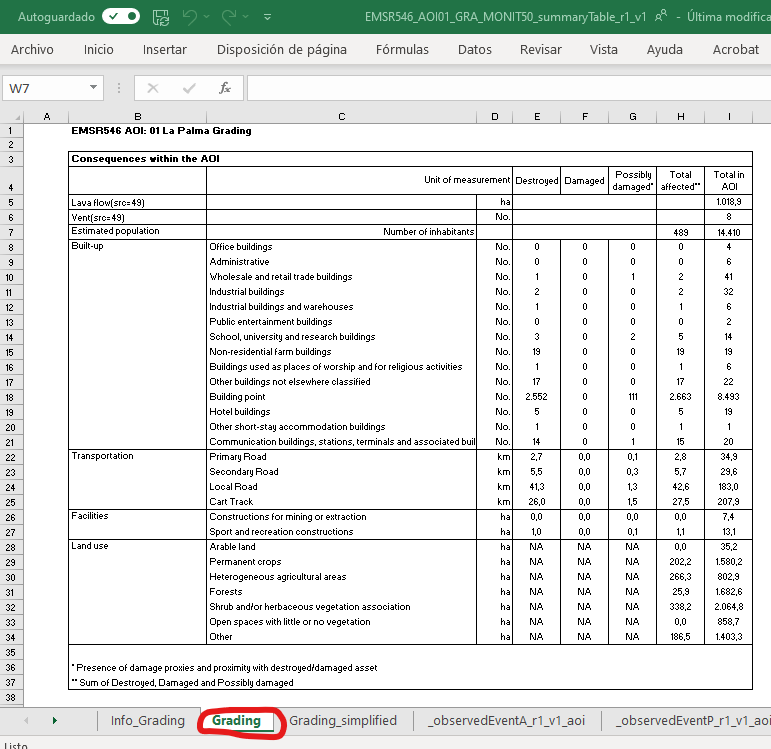Select the 'Non-residential farm buildings' cell
Screen dimensions: 771x749
click(x=342, y=352)
